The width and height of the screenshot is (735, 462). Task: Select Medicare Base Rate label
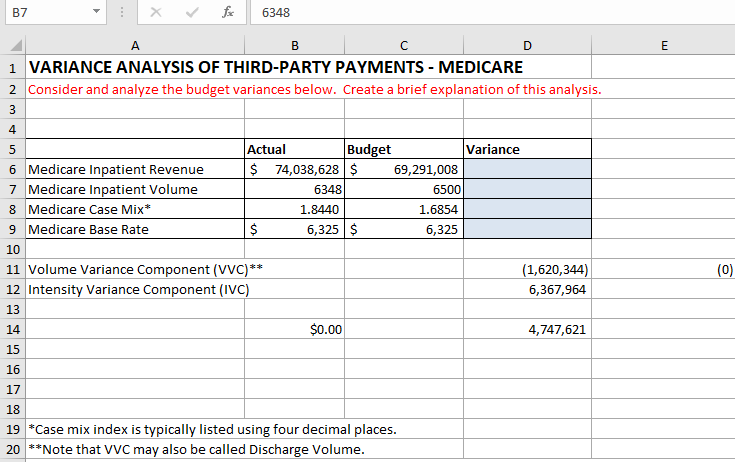tap(135, 229)
